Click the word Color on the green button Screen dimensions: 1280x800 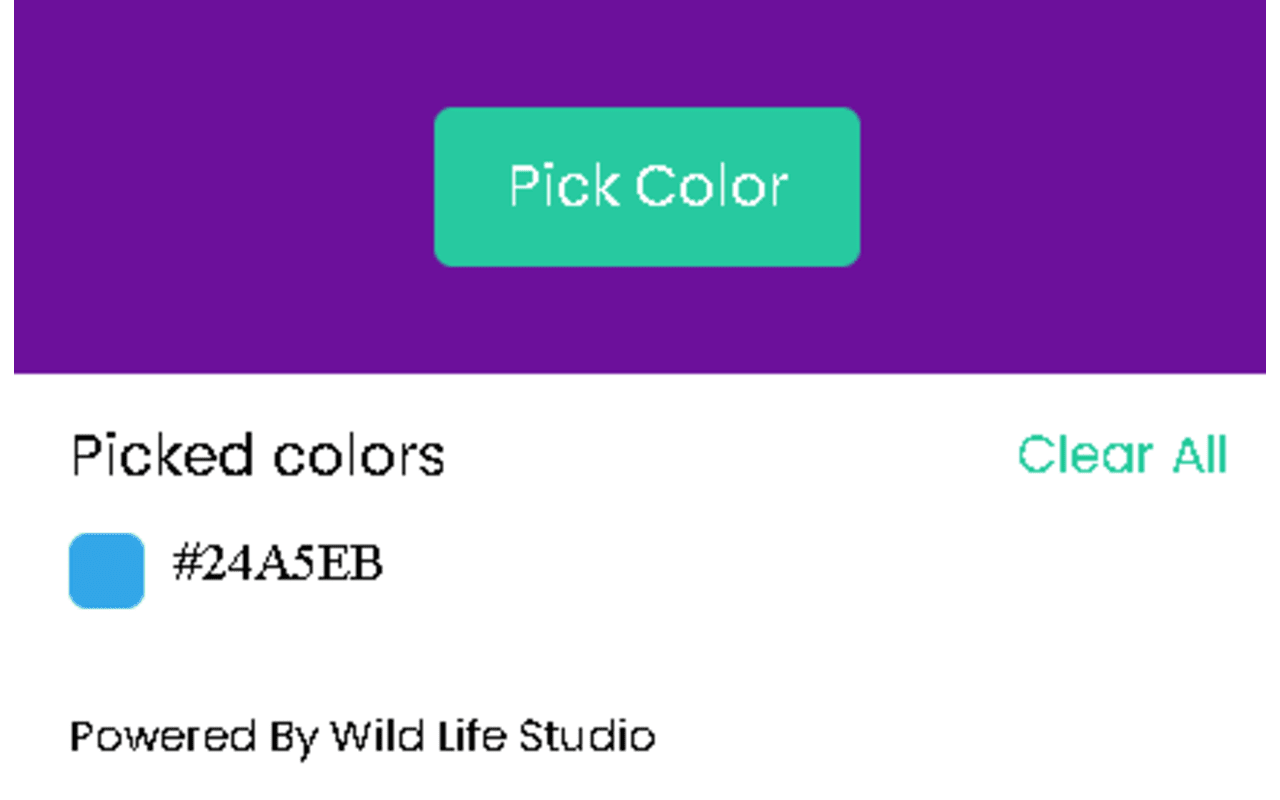tap(711, 187)
